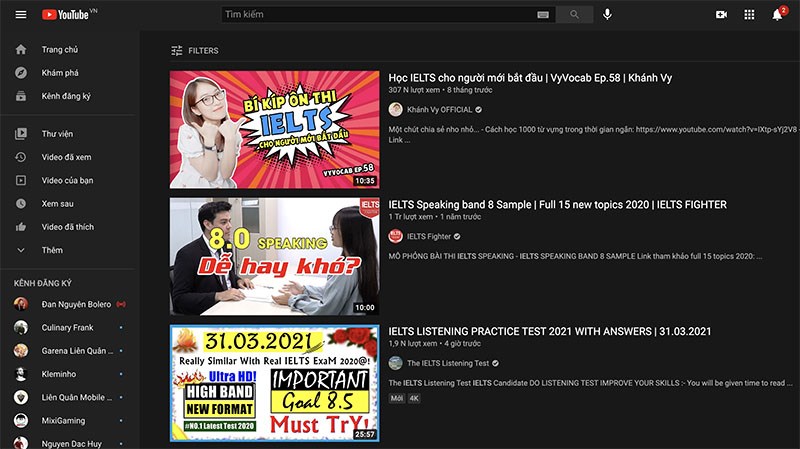
Task: Click the Video của bạn icon
Action: point(21,180)
